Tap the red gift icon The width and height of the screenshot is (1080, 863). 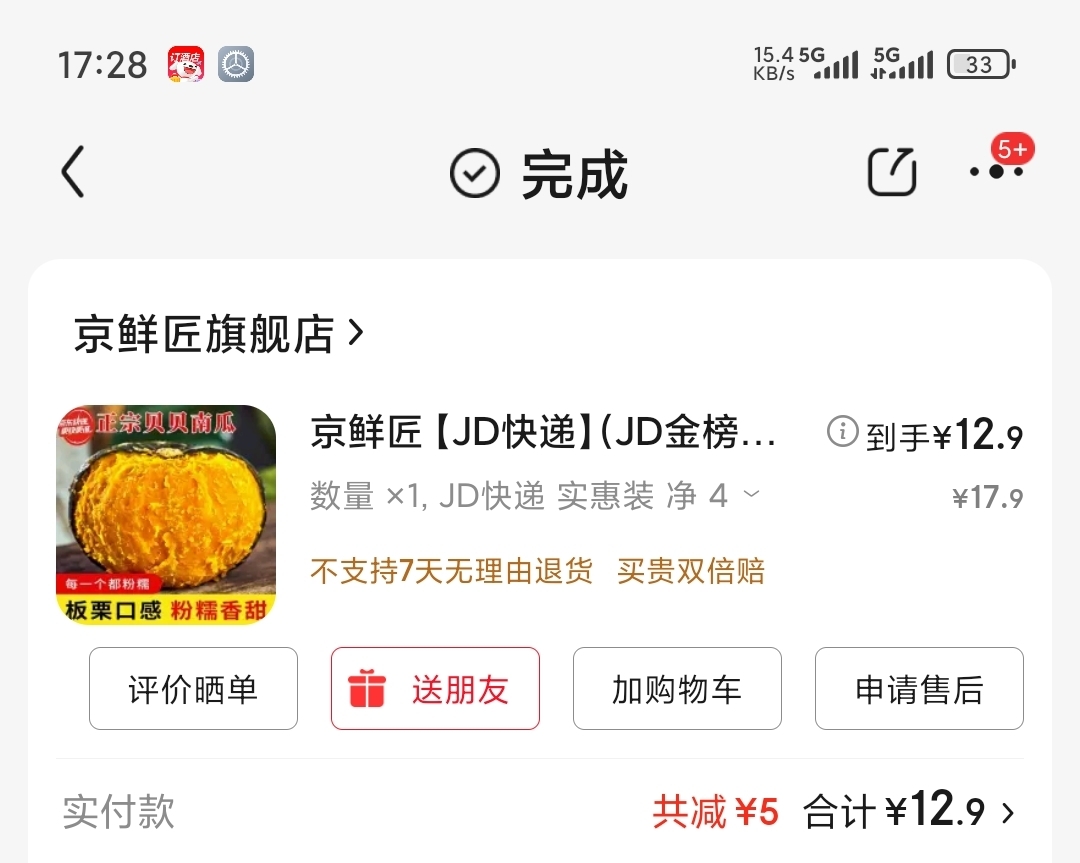pyautogui.click(x=366, y=688)
